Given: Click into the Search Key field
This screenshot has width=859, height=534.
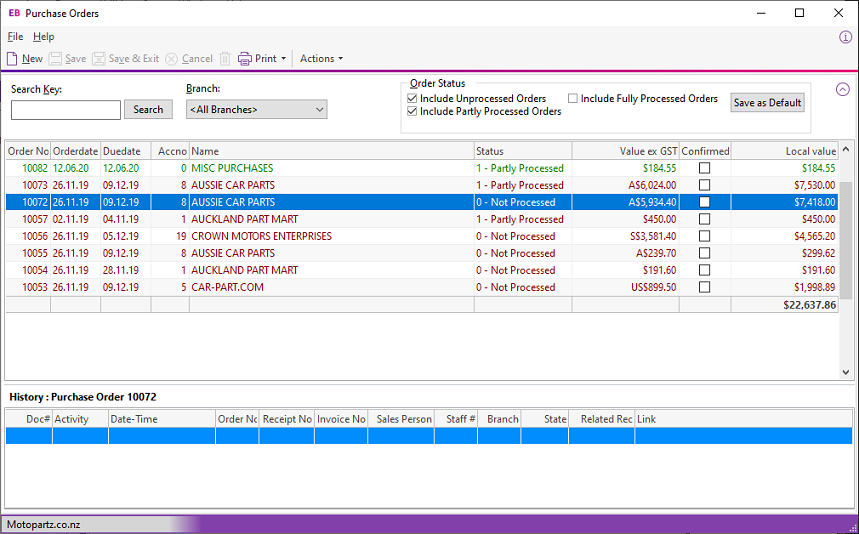Looking at the screenshot, I should point(66,110).
